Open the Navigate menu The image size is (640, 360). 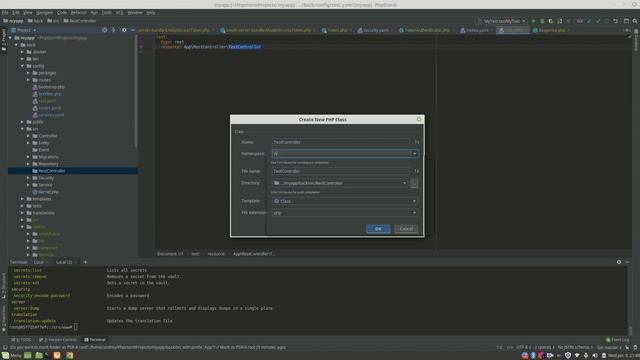coord(44,13)
